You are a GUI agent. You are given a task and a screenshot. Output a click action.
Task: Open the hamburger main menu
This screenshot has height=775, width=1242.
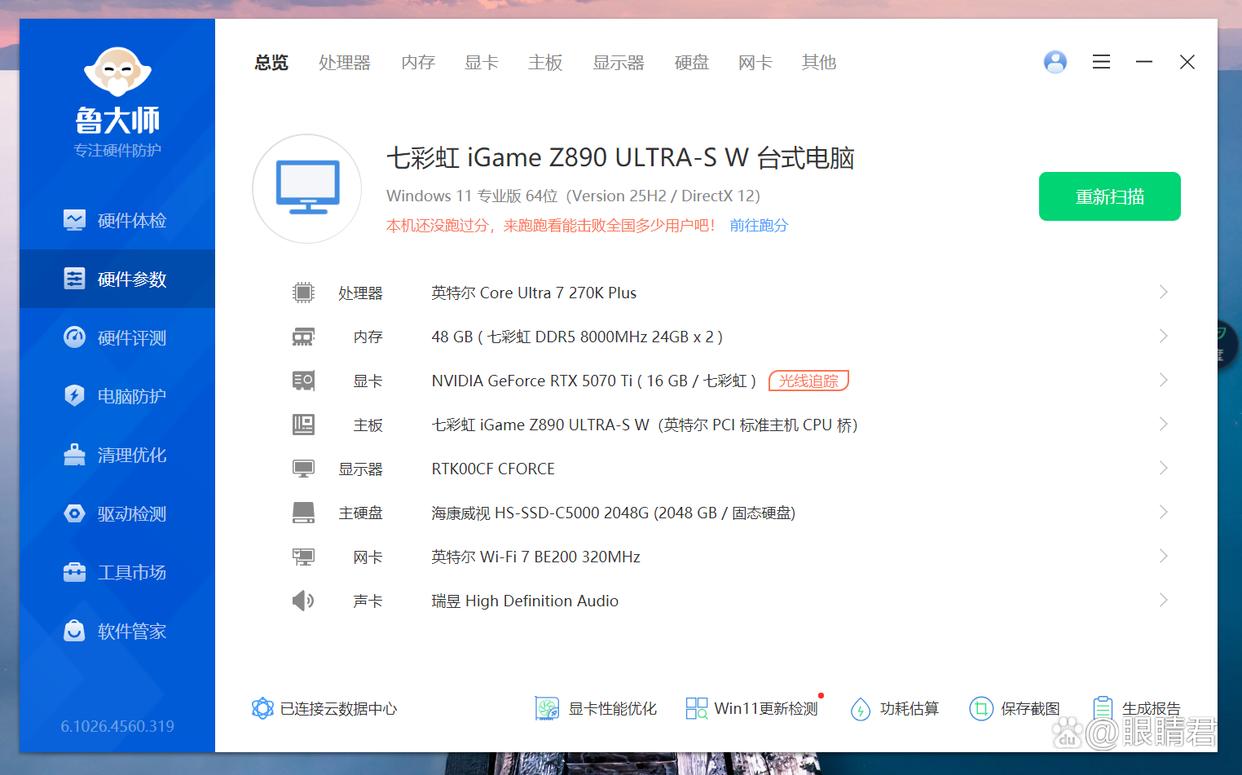point(1101,62)
